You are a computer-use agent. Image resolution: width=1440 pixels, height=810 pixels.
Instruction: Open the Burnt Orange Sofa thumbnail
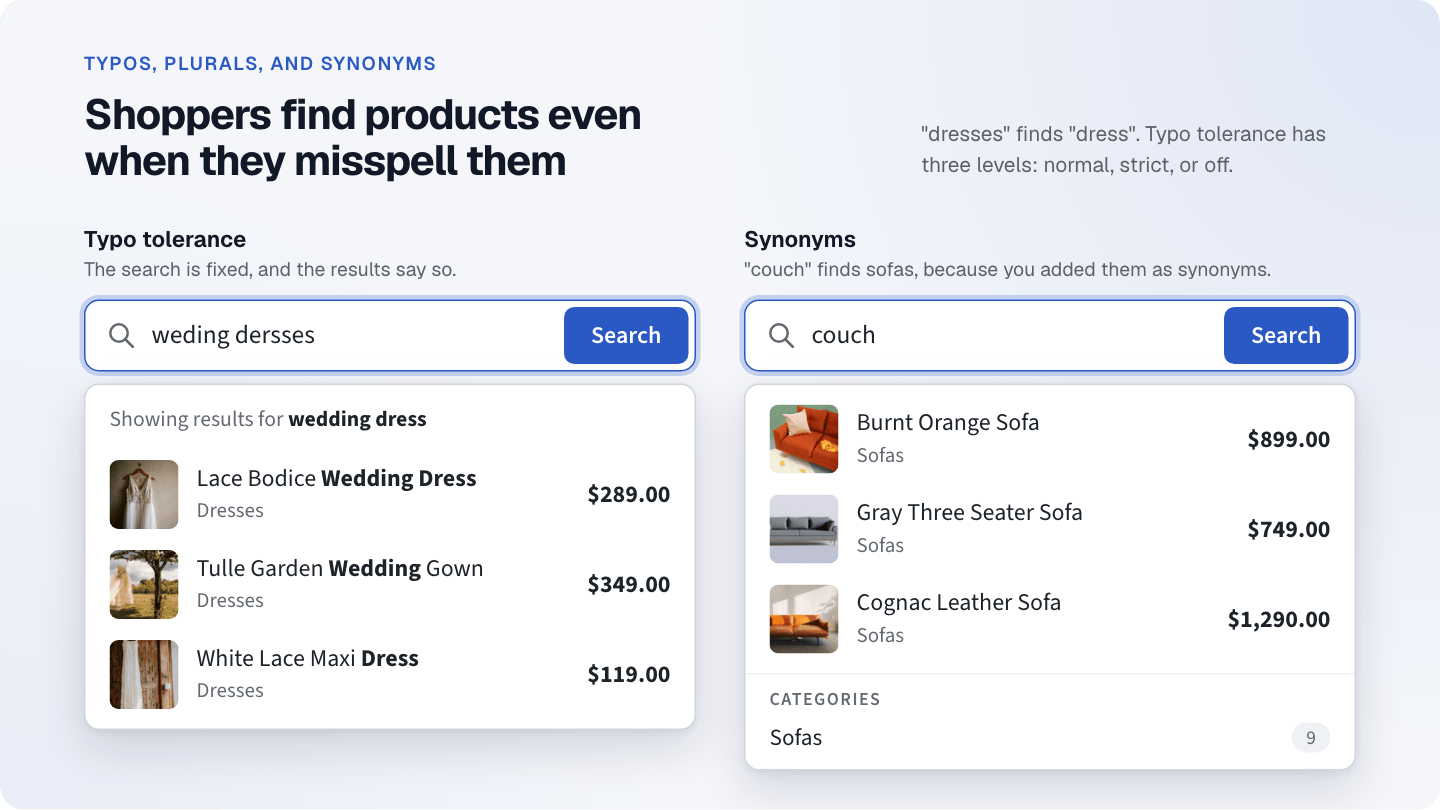click(804, 439)
